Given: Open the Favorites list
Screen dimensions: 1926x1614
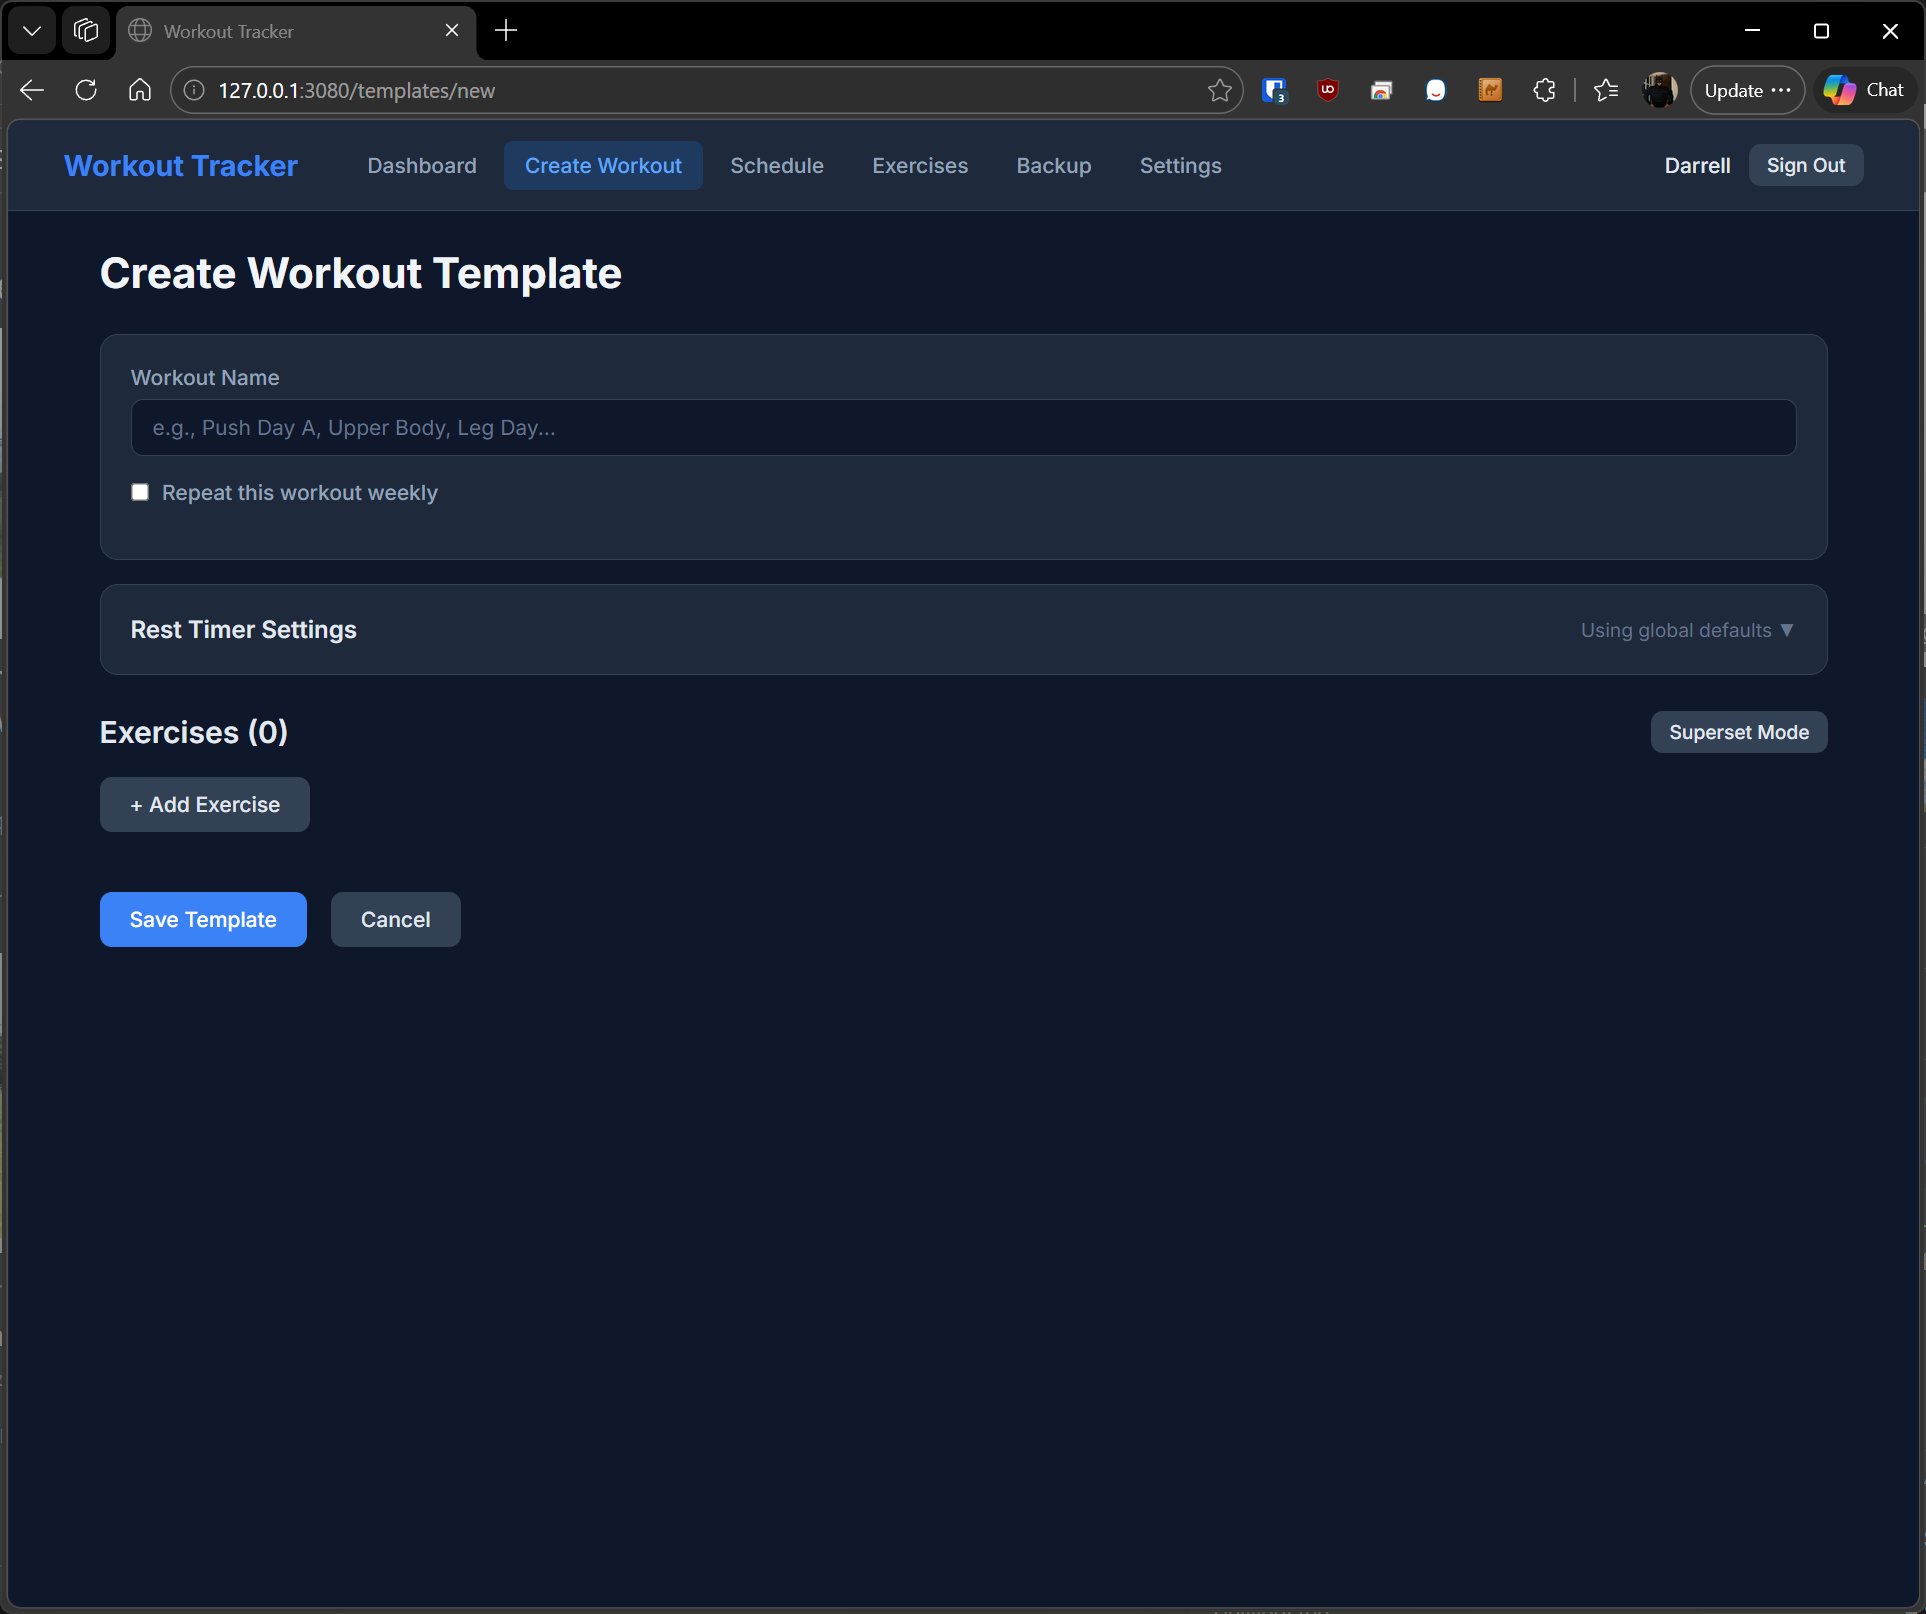Looking at the screenshot, I should pos(1607,90).
